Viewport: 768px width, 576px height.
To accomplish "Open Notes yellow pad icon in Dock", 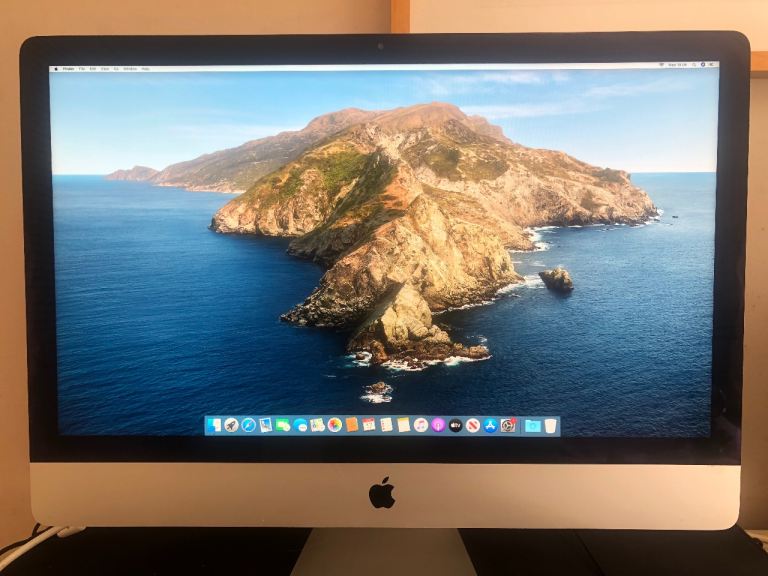I will pos(404,425).
